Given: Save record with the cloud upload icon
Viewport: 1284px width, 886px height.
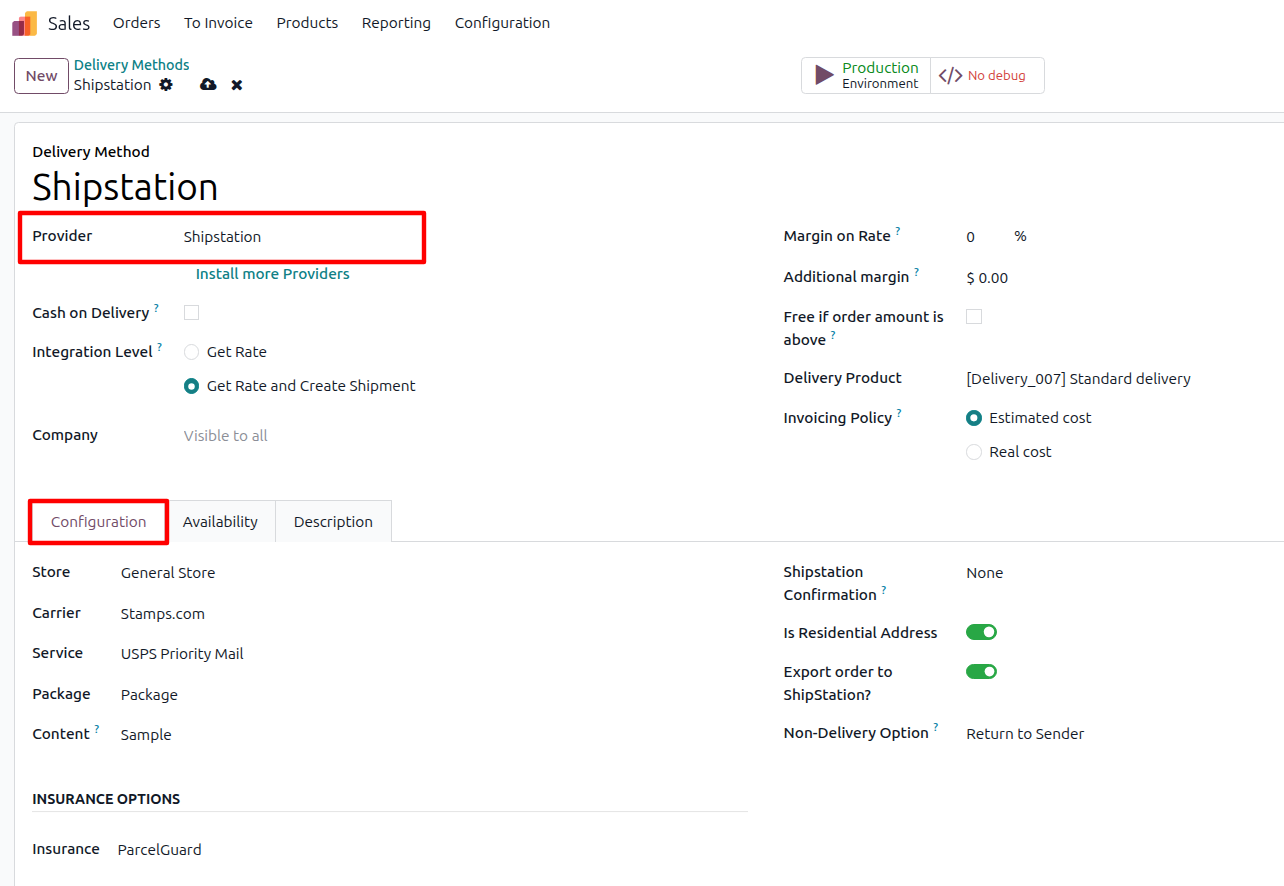Looking at the screenshot, I should pos(208,85).
